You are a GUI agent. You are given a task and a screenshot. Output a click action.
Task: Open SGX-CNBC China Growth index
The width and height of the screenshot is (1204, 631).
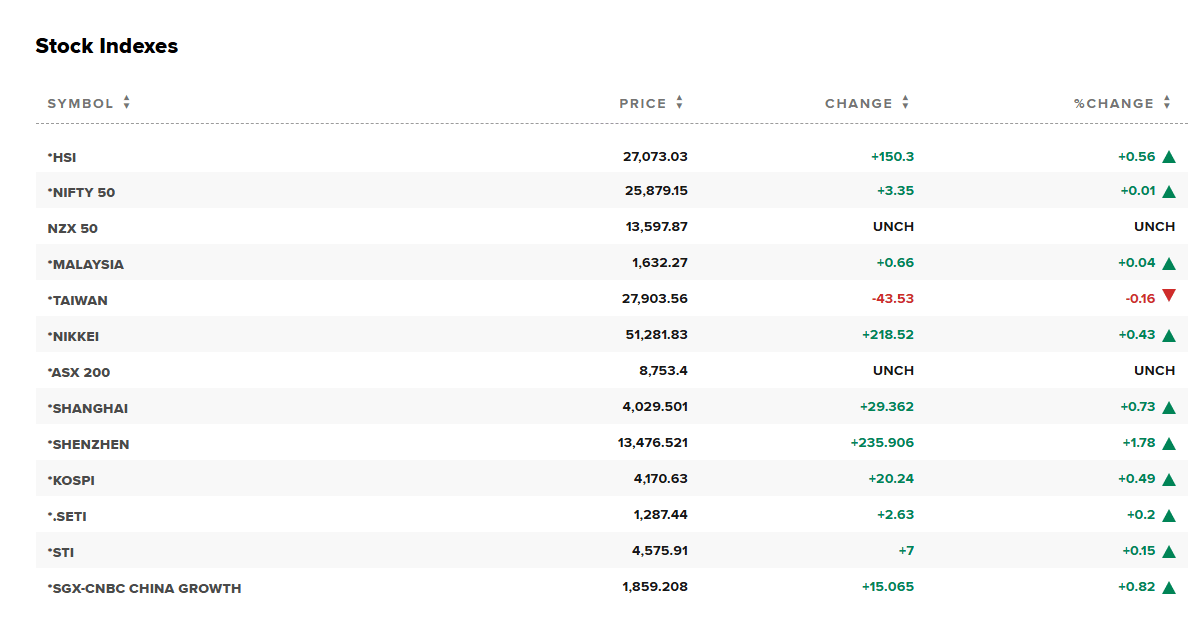point(145,588)
